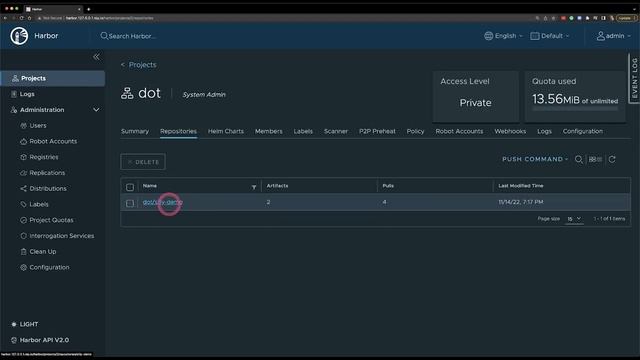The image size is (640, 360).
Task: Open Replications in the sidebar
Action: coord(47,173)
